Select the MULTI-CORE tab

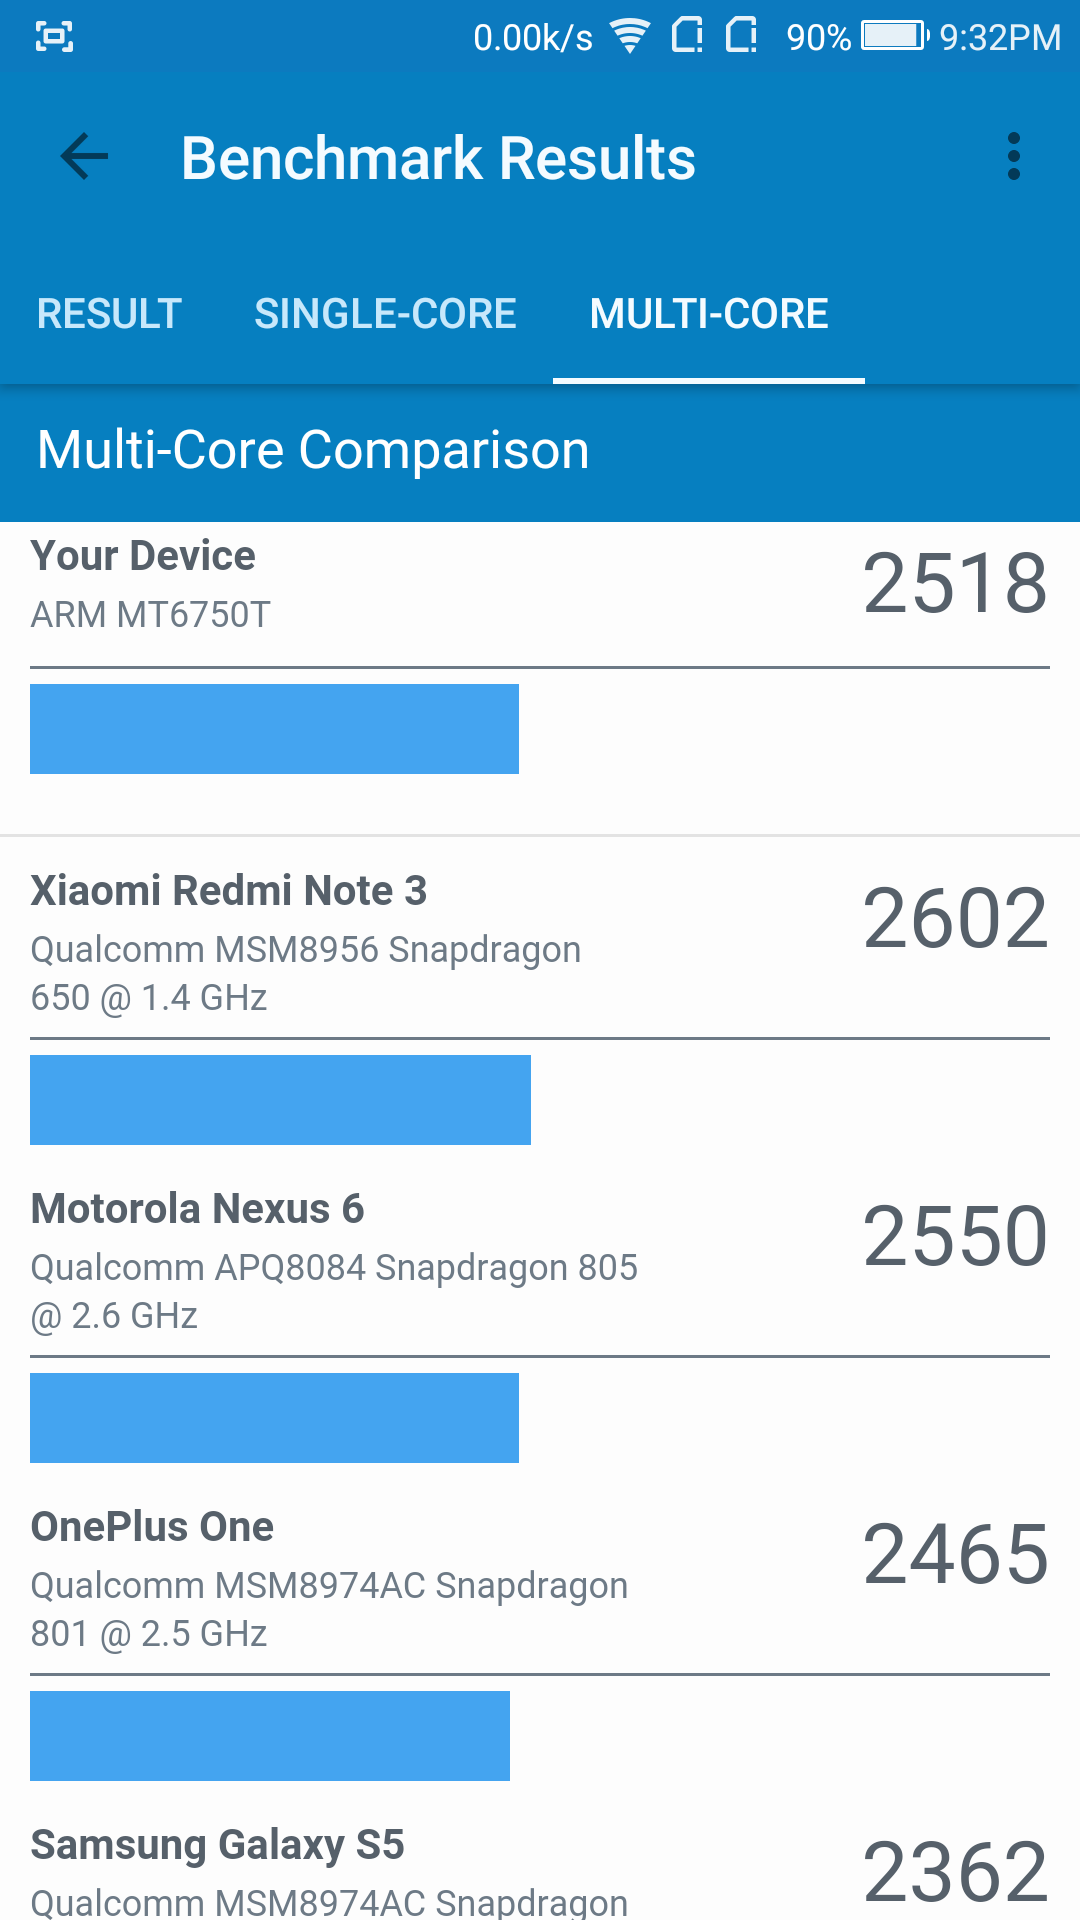[709, 314]
